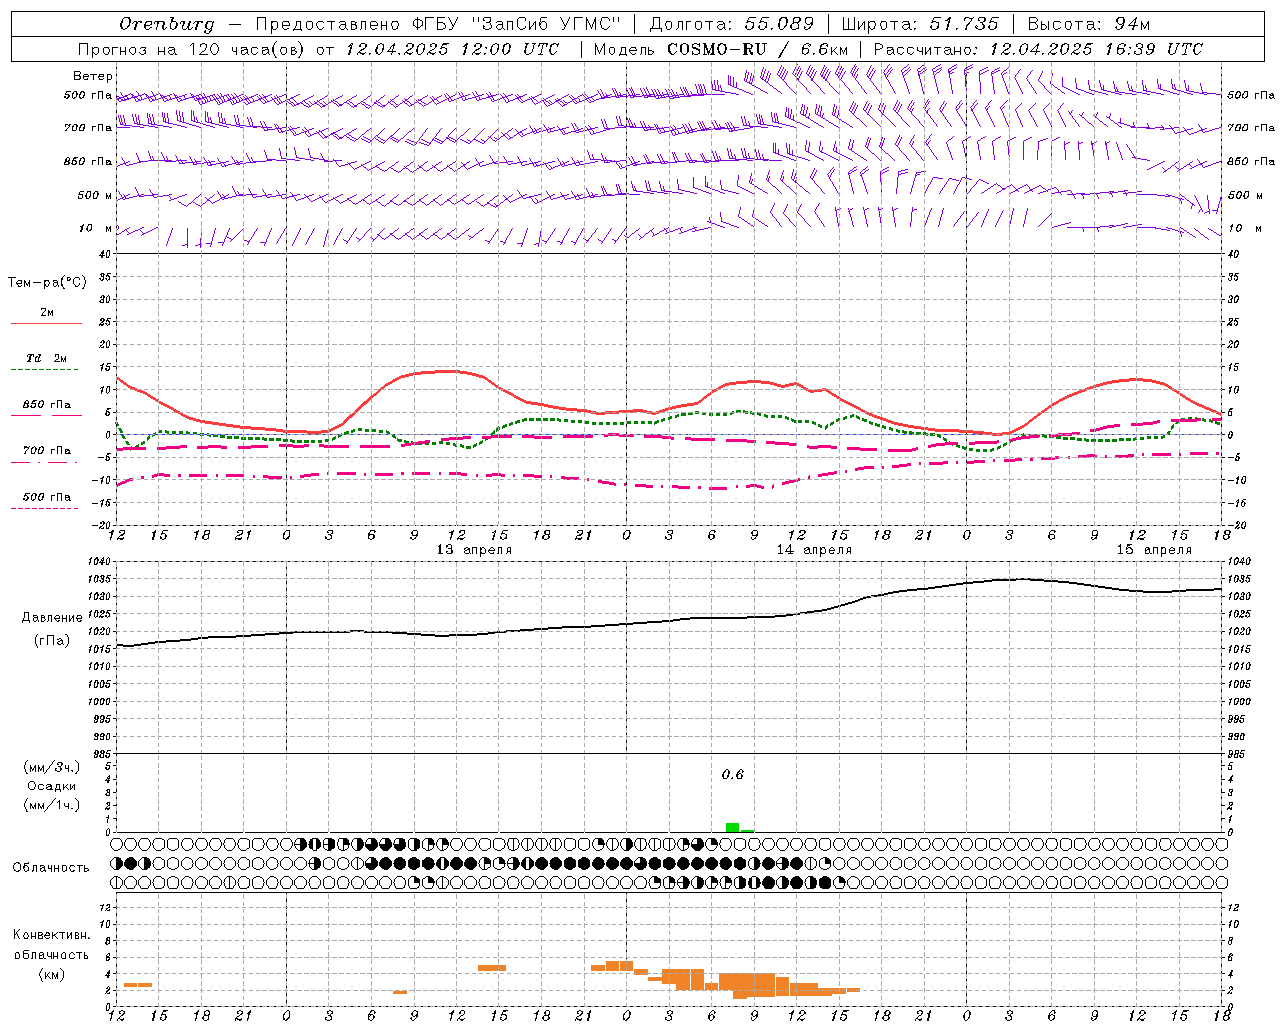Viewport: 1280px width, 1024px height.
Task: Click "Рассчитано: 12.04.2025 16:39 UTC" text
Action: pyautogui.click(x=1038, y=49)
